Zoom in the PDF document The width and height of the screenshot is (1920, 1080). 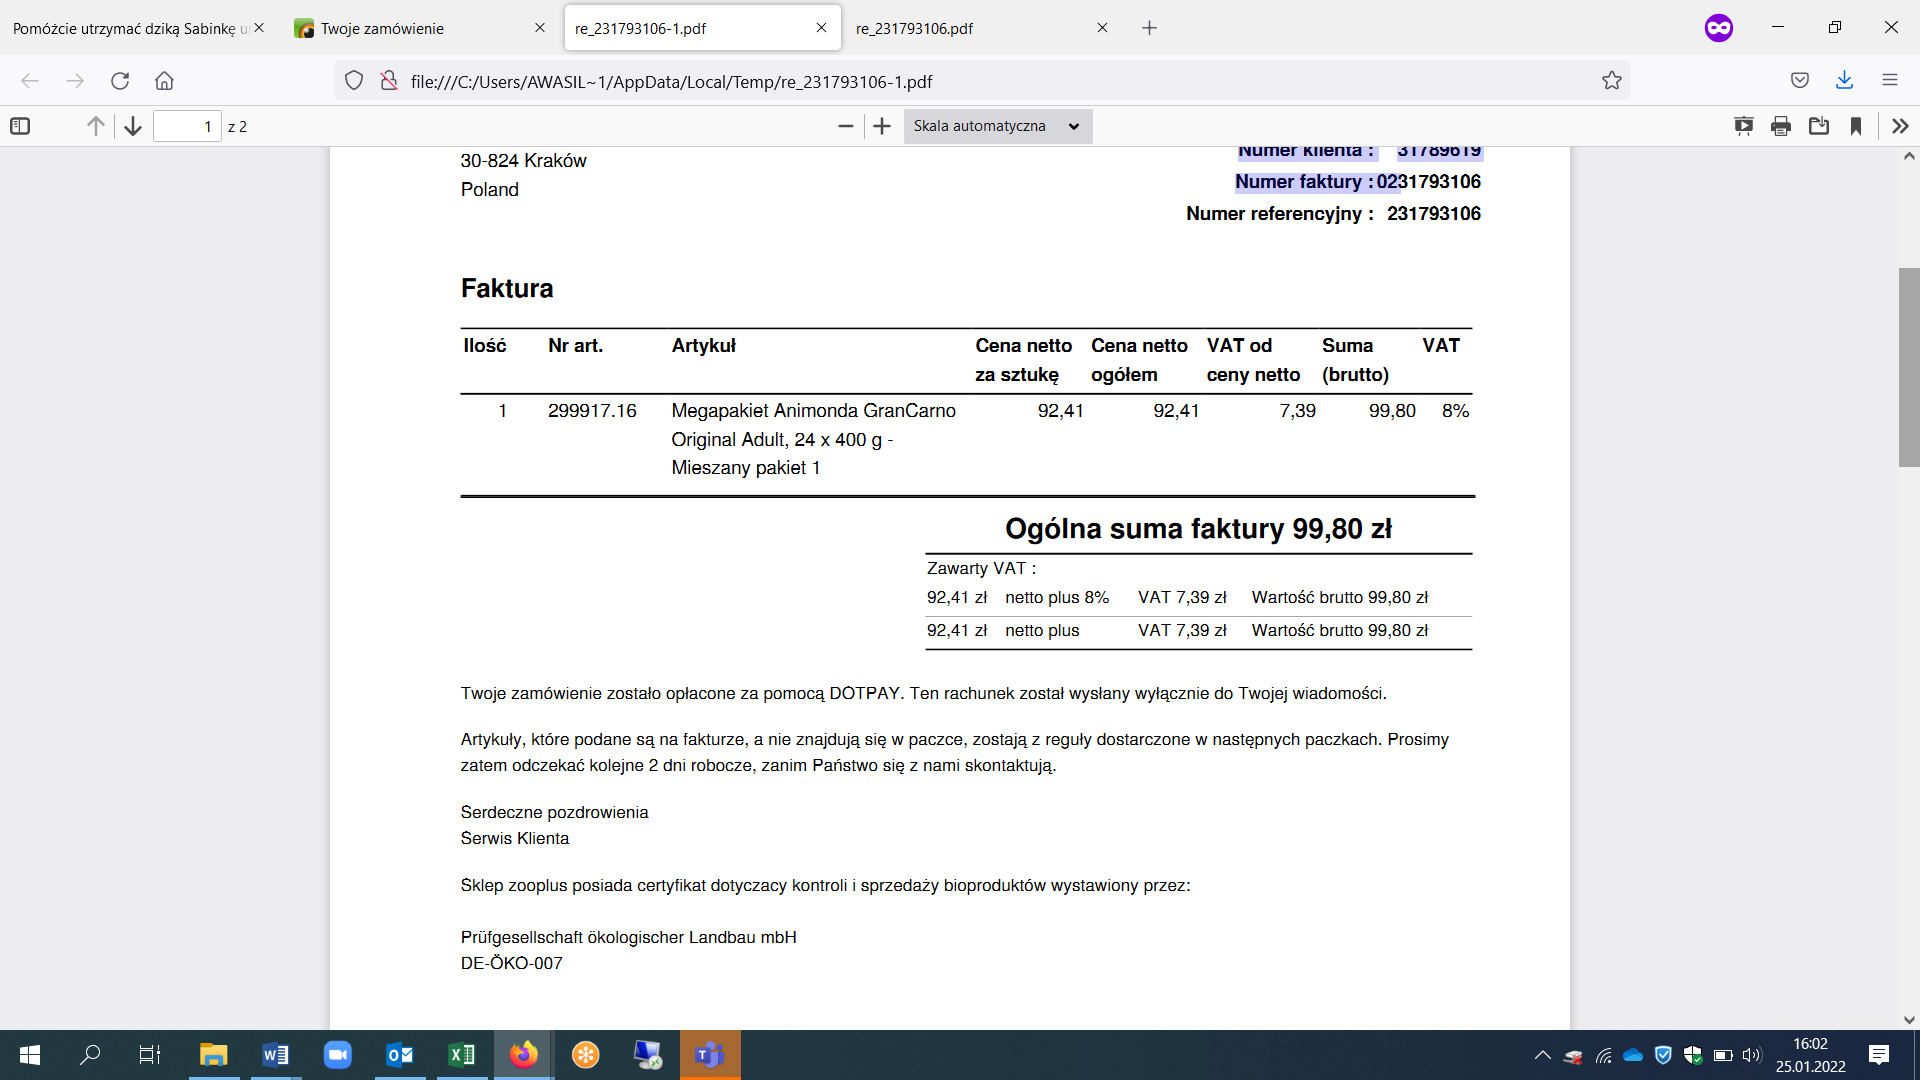tap(882, 126)
